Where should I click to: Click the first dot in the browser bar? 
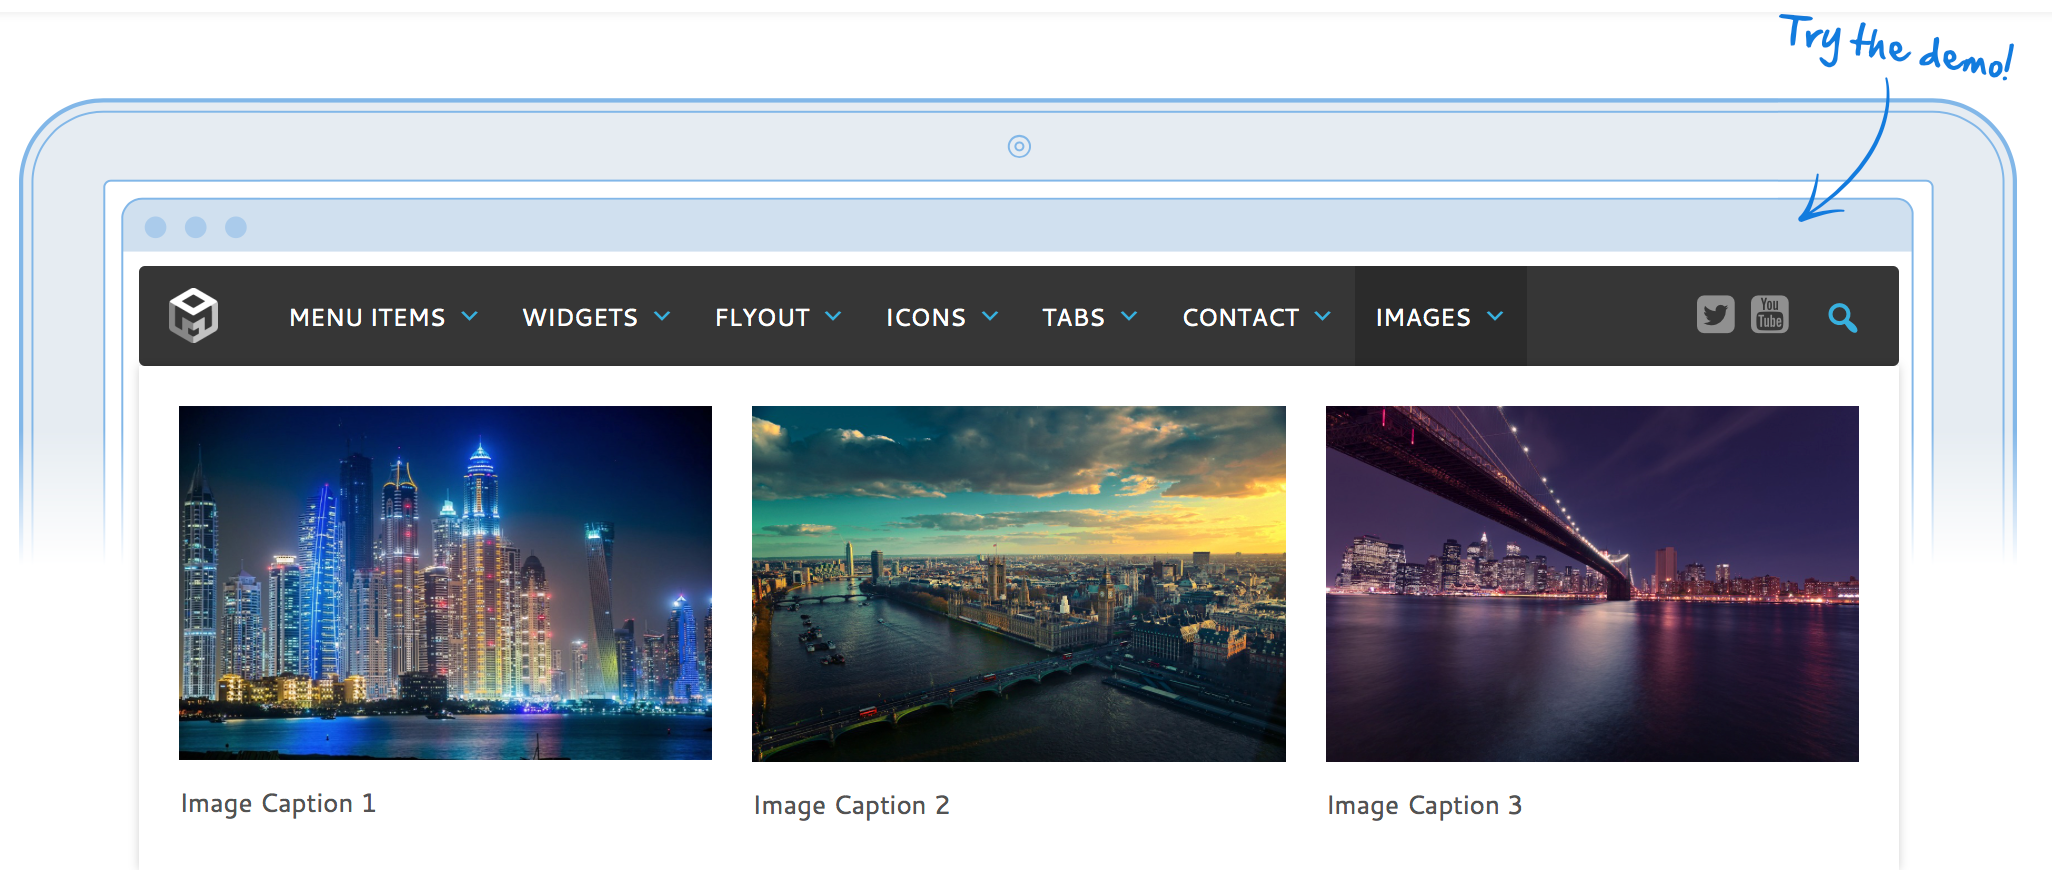pyautogui.click(x=156, y=227)
